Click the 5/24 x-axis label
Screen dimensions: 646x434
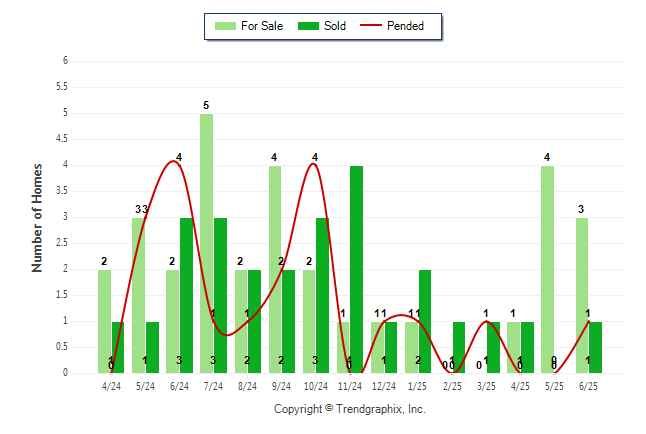tap(145, 386)
